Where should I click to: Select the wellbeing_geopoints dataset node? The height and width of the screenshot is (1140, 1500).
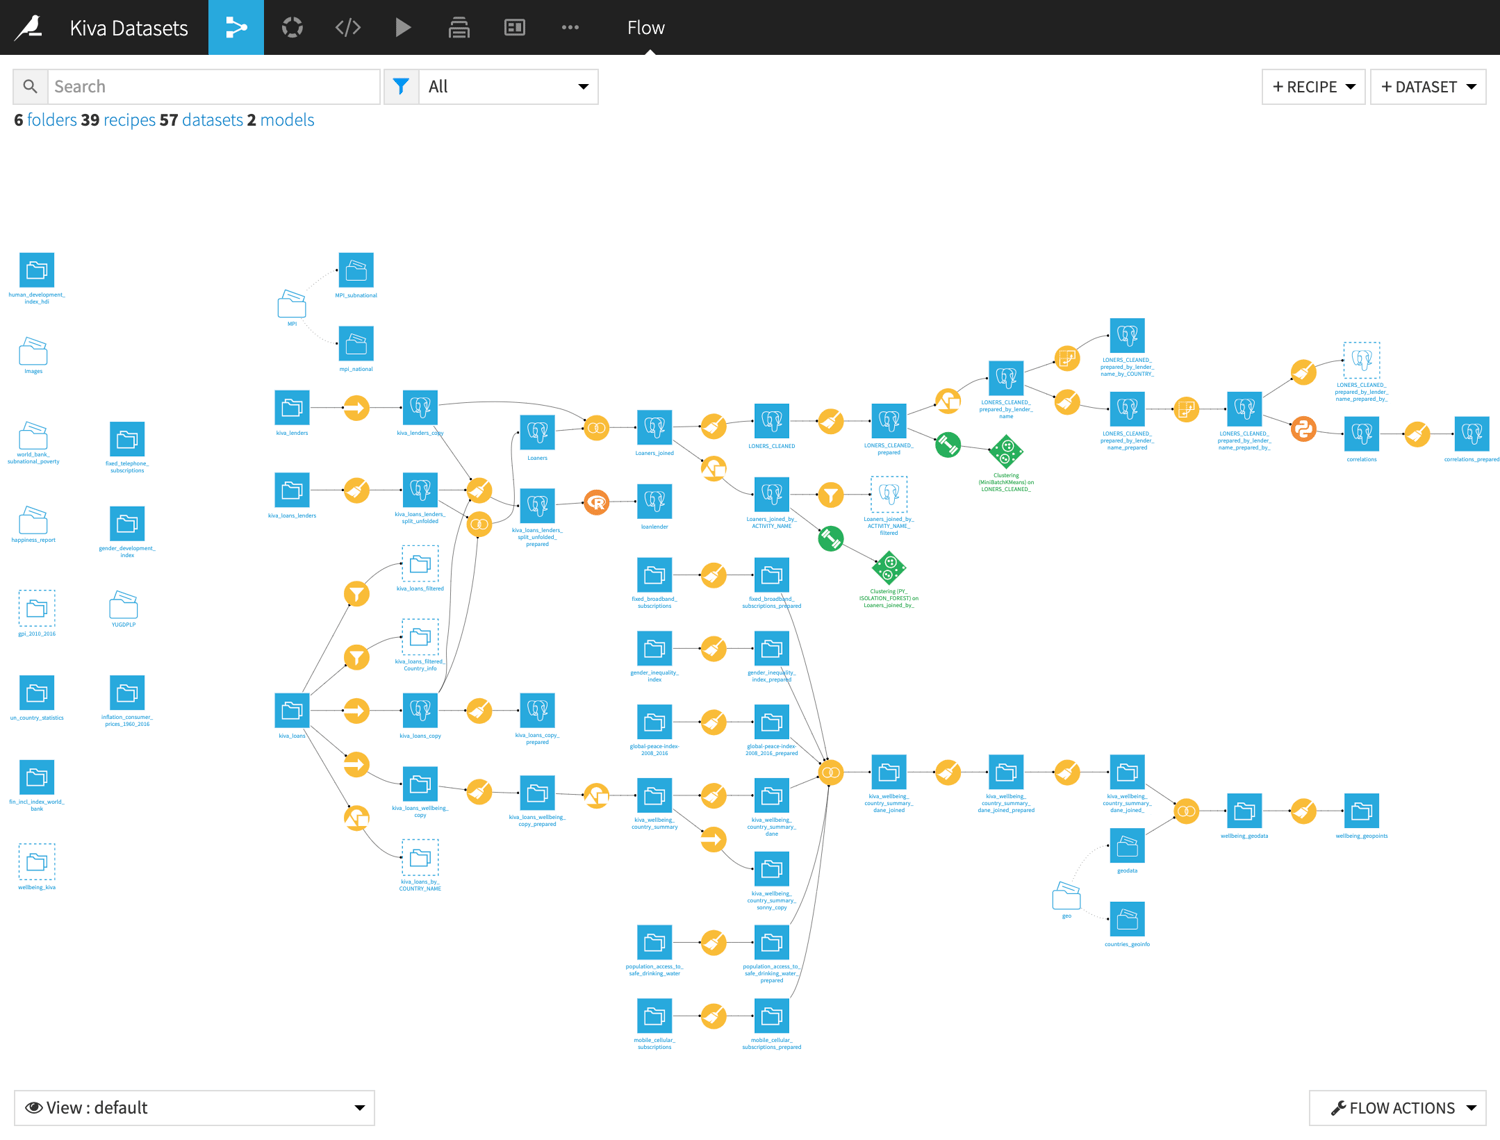[1361, 811]
